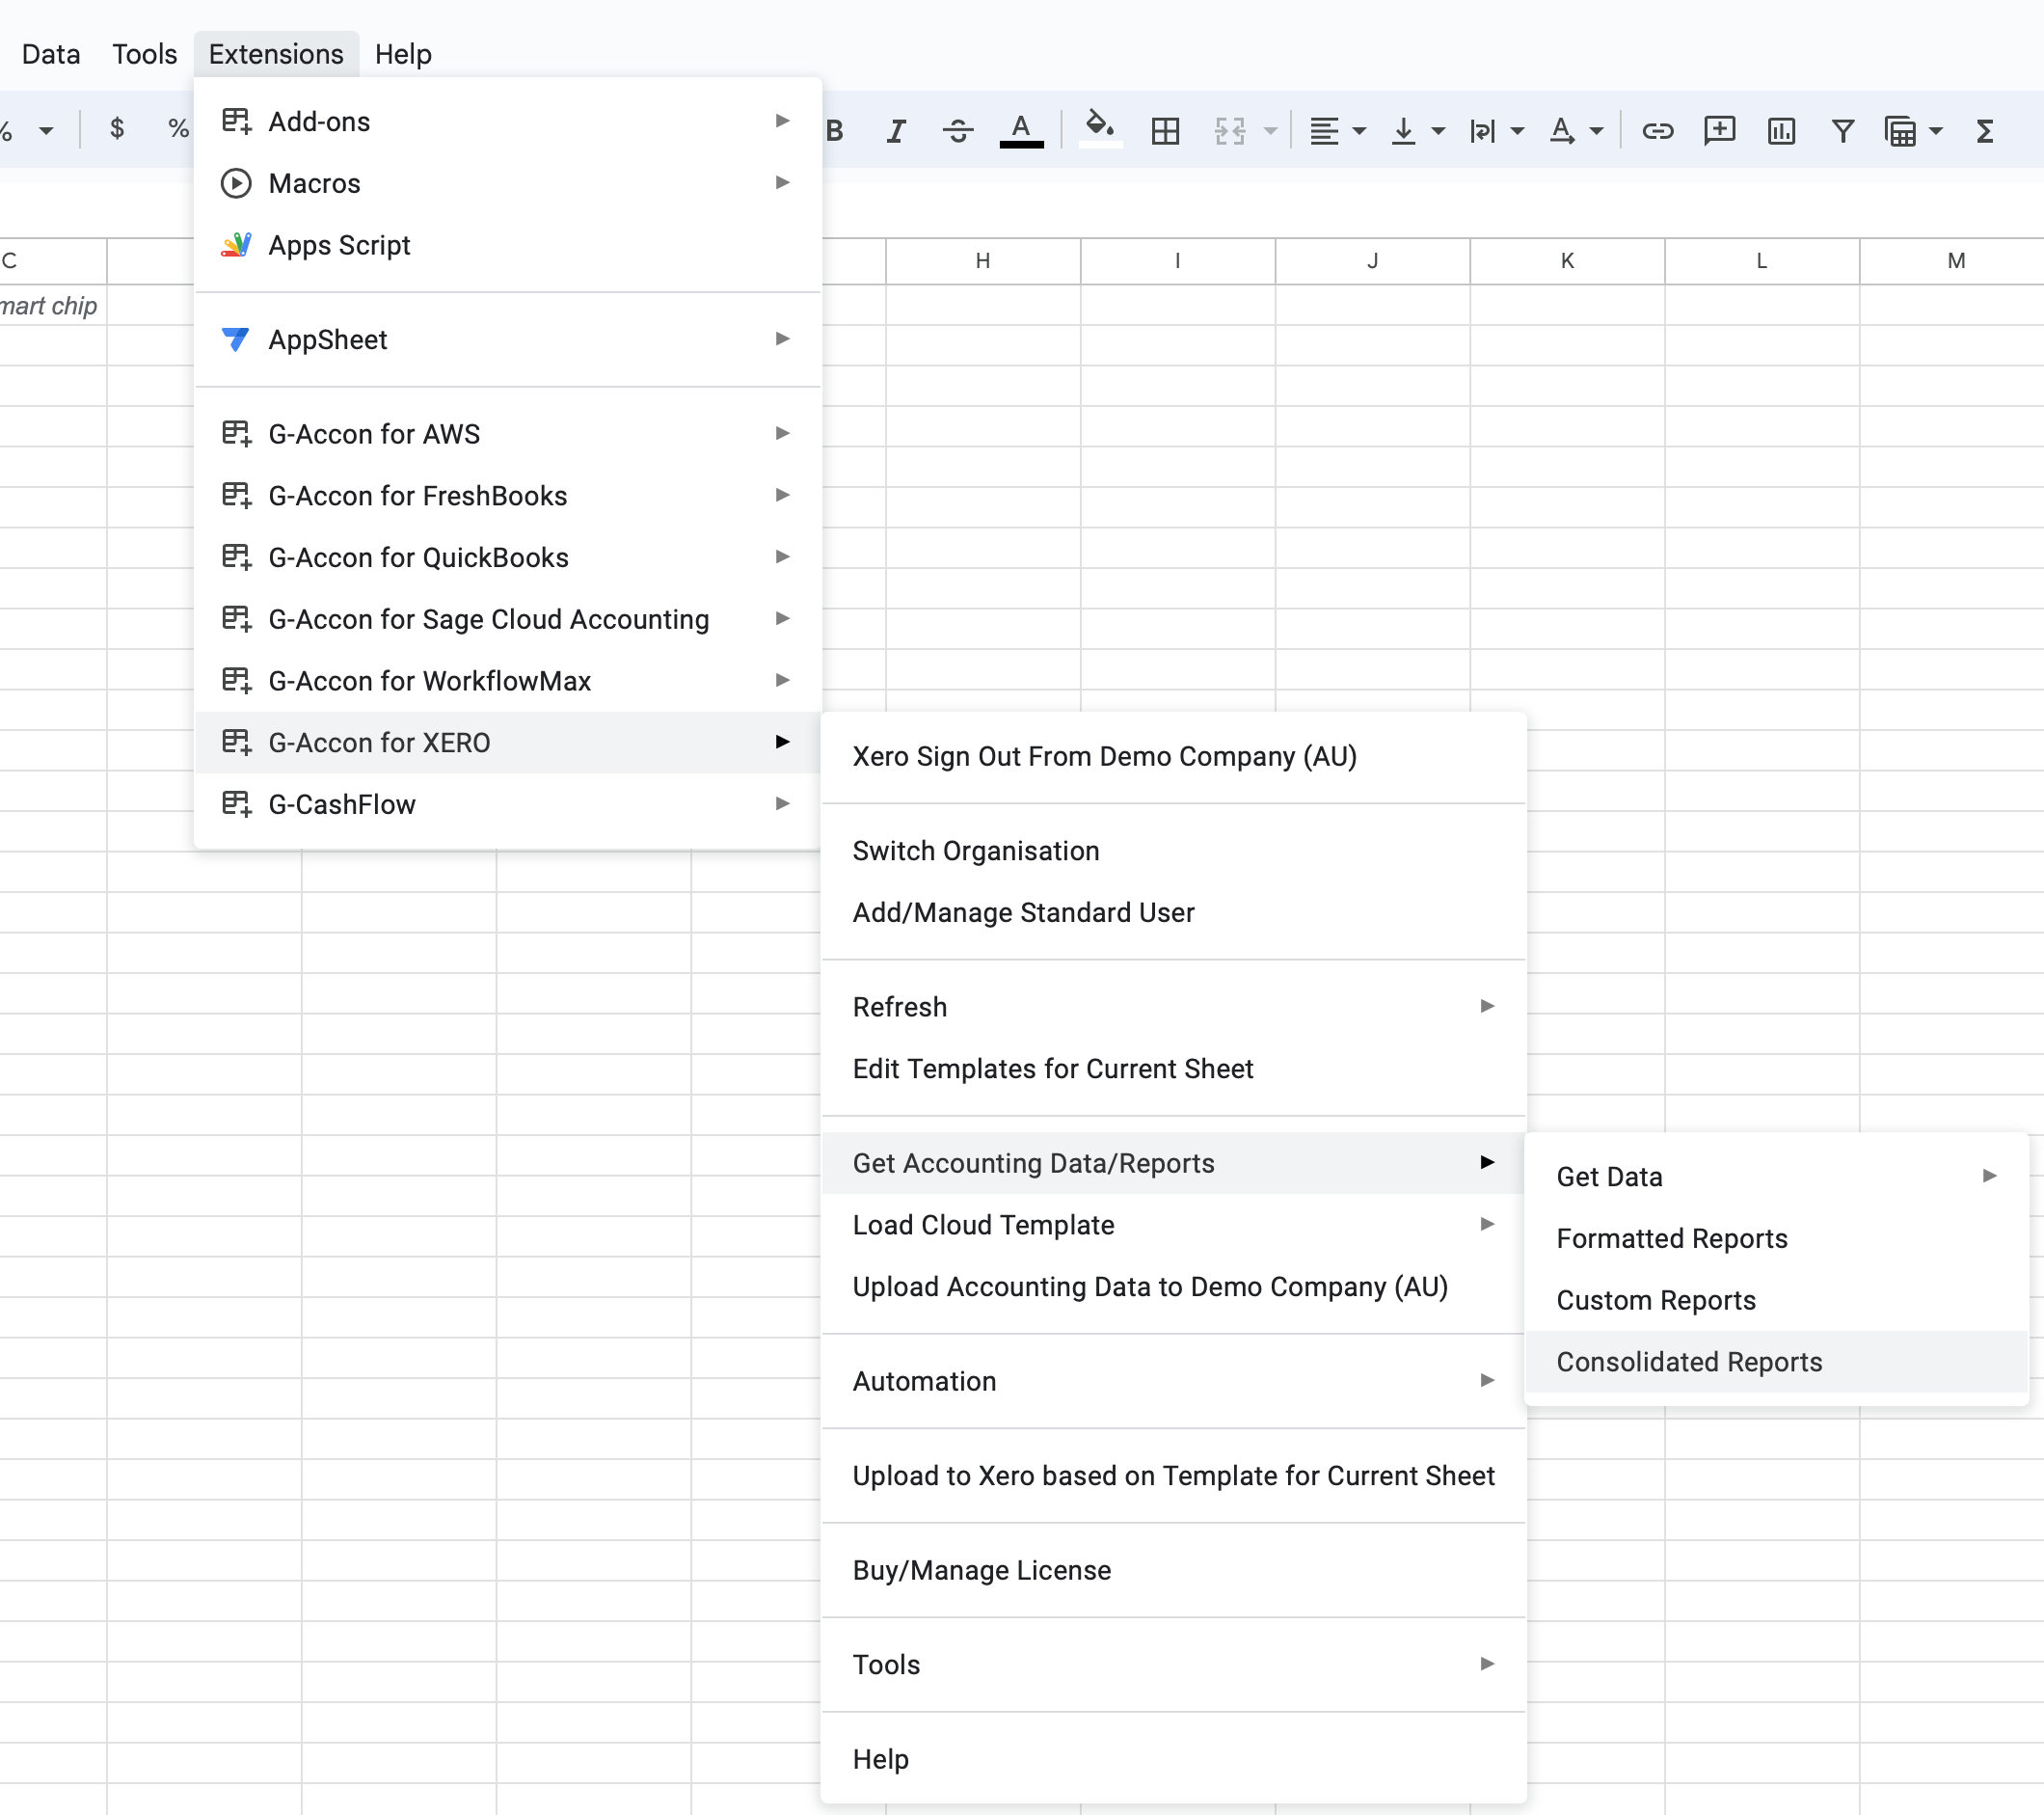Open the Help menu in menu bar
Viewport: 2044px width, 1815px height.
click(x=403, y=54)
